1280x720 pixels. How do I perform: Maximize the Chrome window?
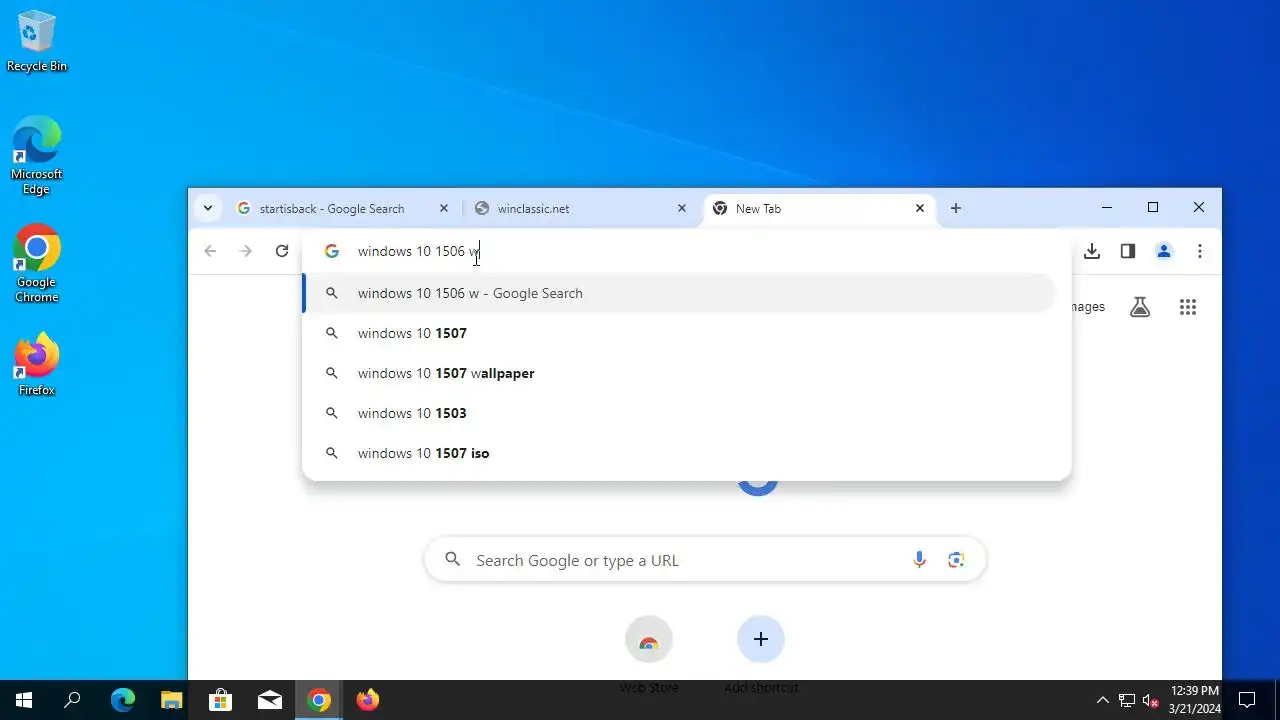tap(1153, 207)
